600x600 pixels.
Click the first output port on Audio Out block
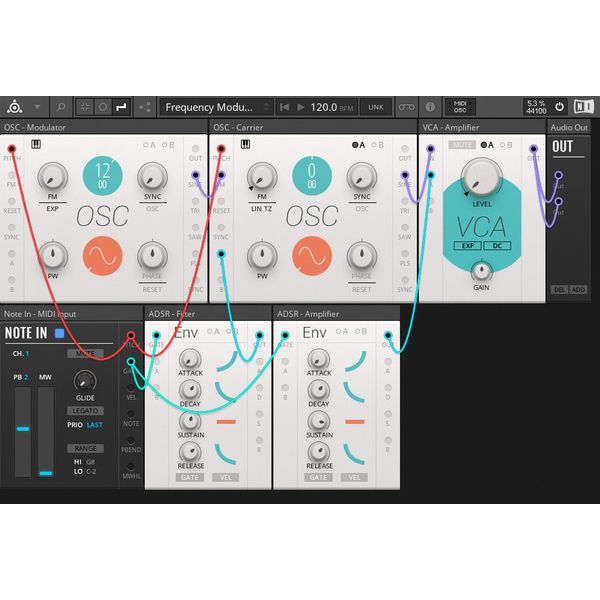point(559,175)
